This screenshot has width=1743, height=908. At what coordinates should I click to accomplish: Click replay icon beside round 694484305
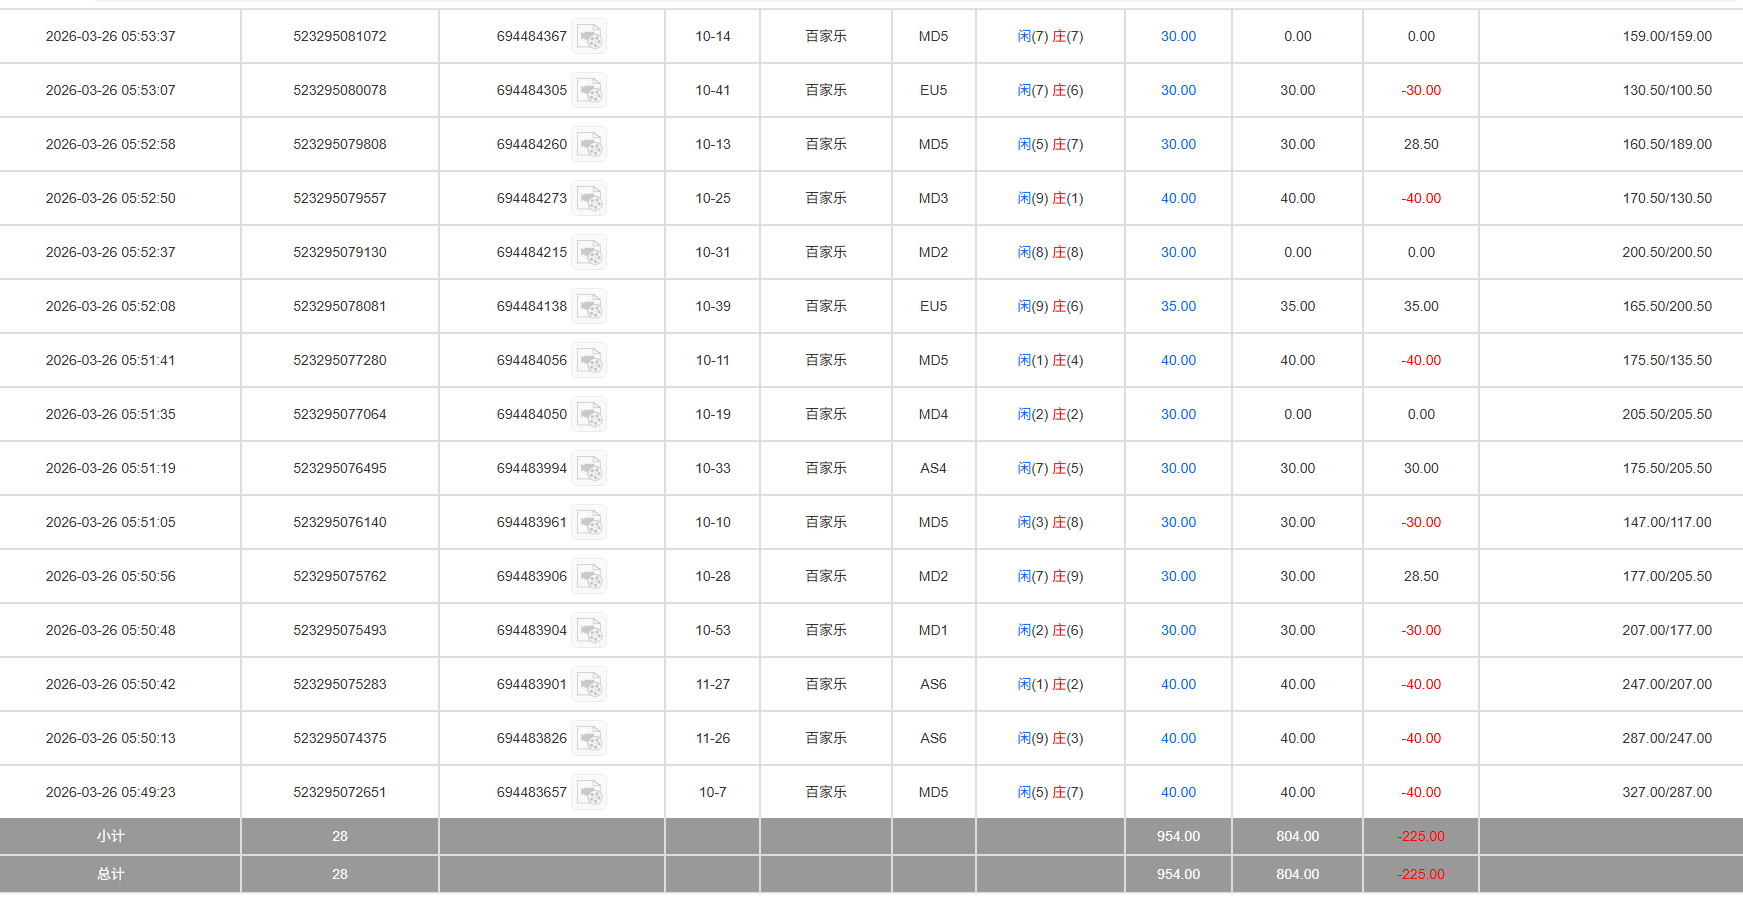(589, 91)
